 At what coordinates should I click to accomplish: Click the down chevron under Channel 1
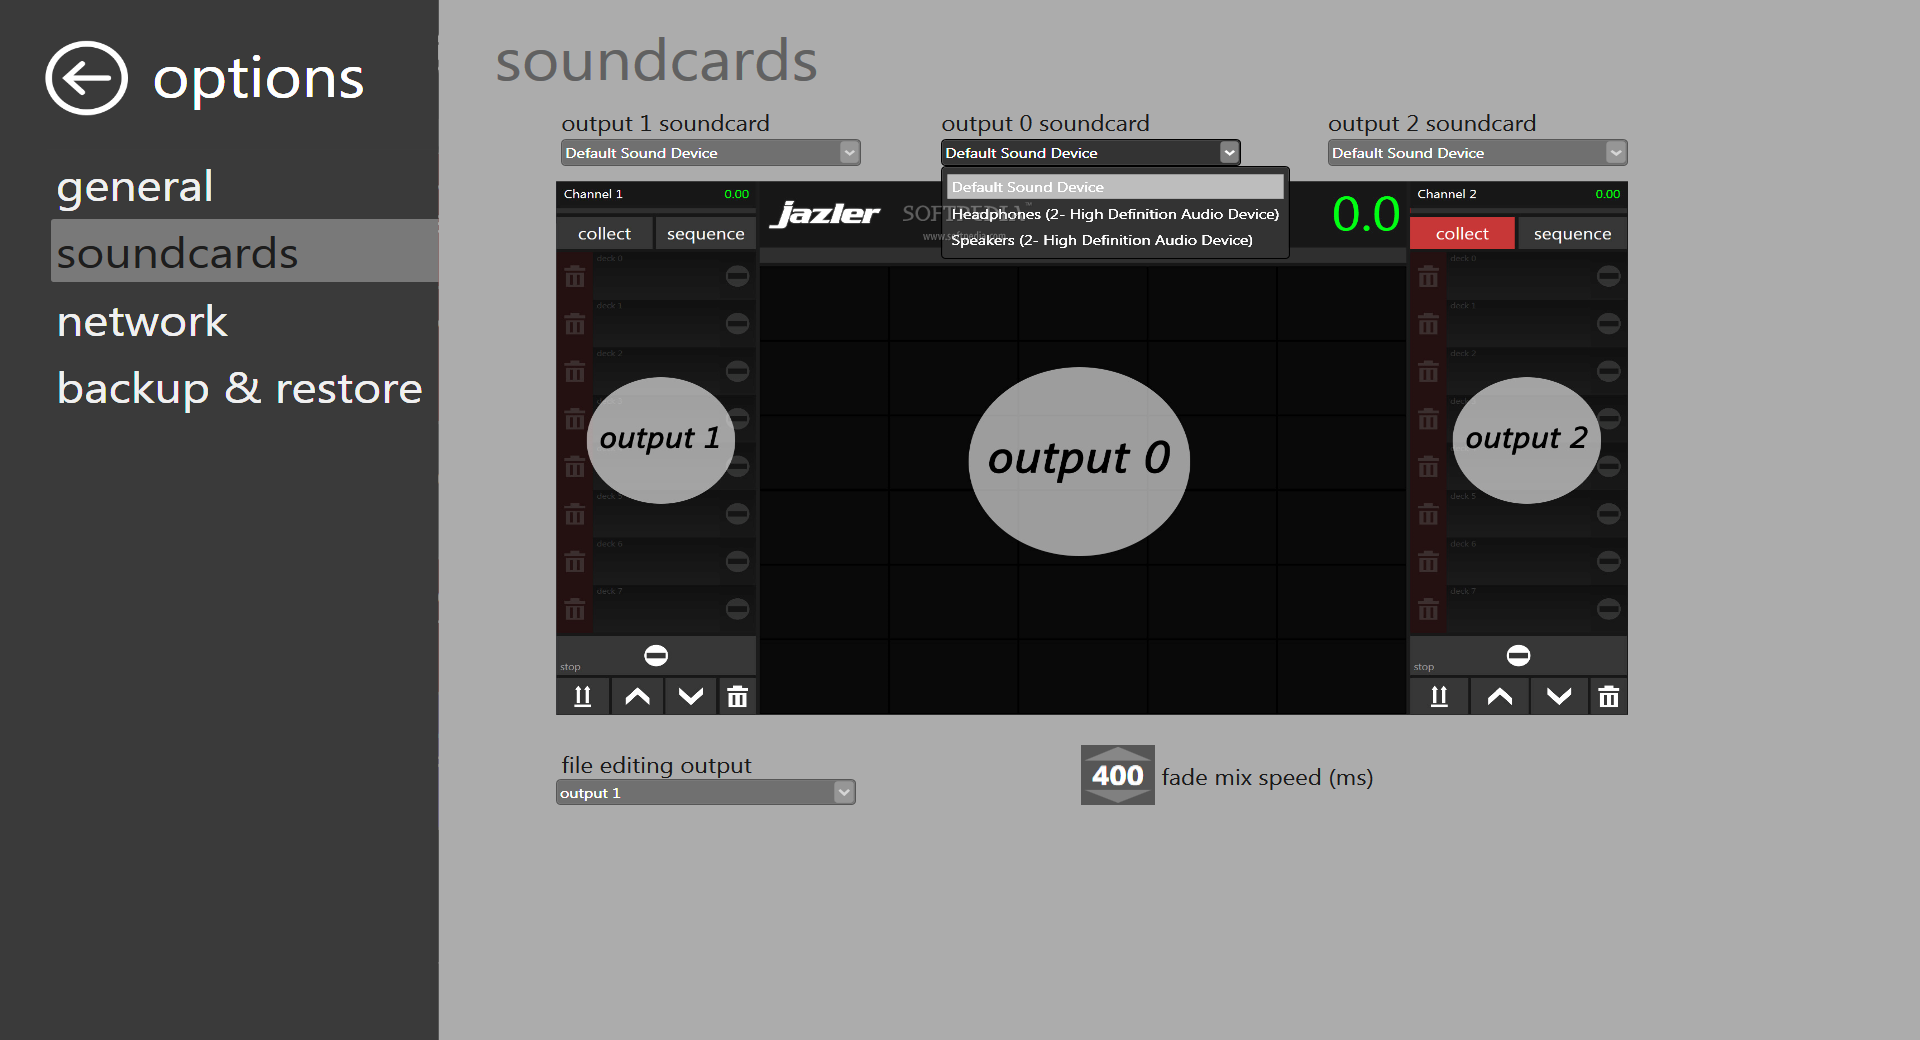tap(691, 696)
